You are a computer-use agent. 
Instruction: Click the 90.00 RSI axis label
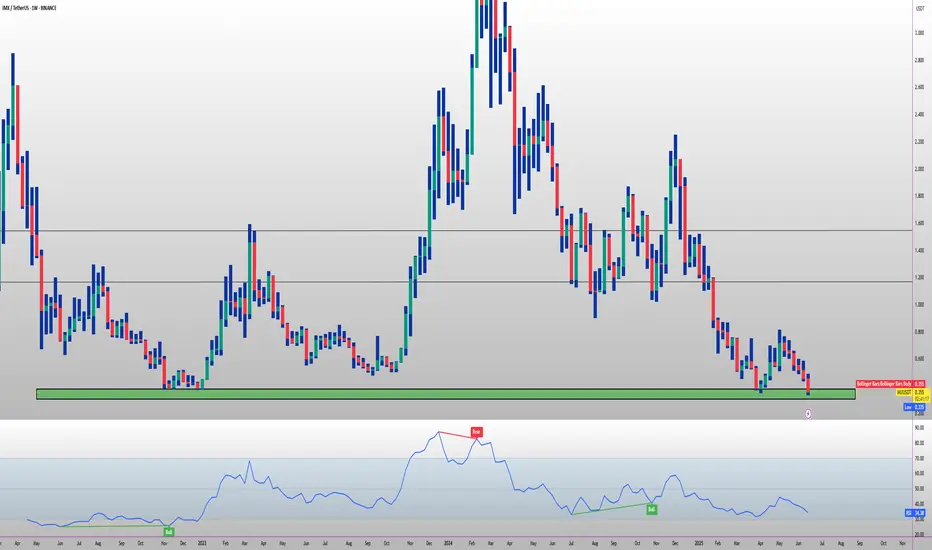click(x=920, y=428)
